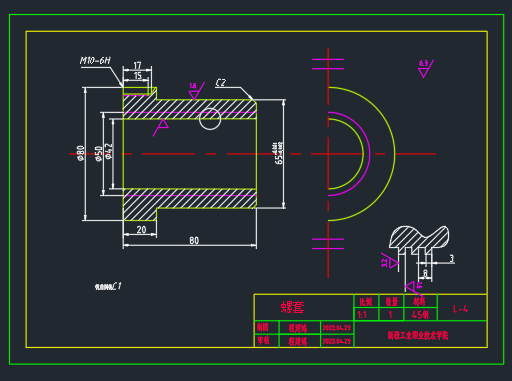The image size is (512, 381).
Task: Click the roughness symbol inside the bore
Action: pyautogui.click(x=161, y=127)
